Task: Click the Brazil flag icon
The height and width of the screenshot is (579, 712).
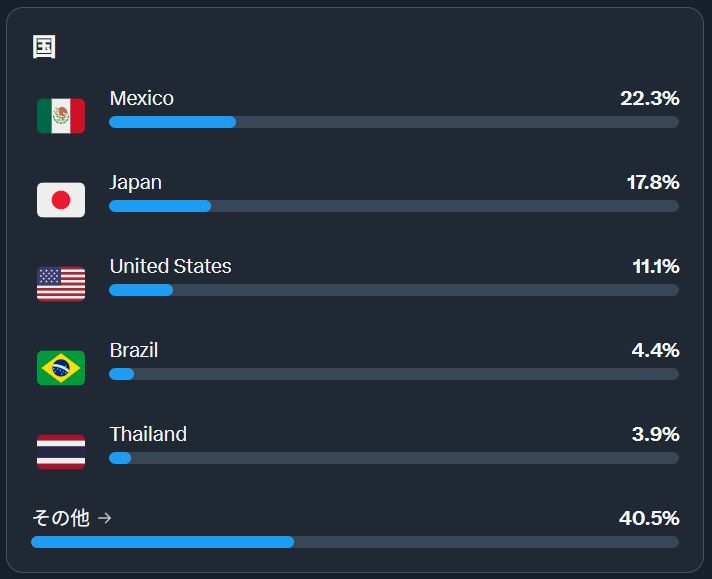Action: [x=61, y=368]
